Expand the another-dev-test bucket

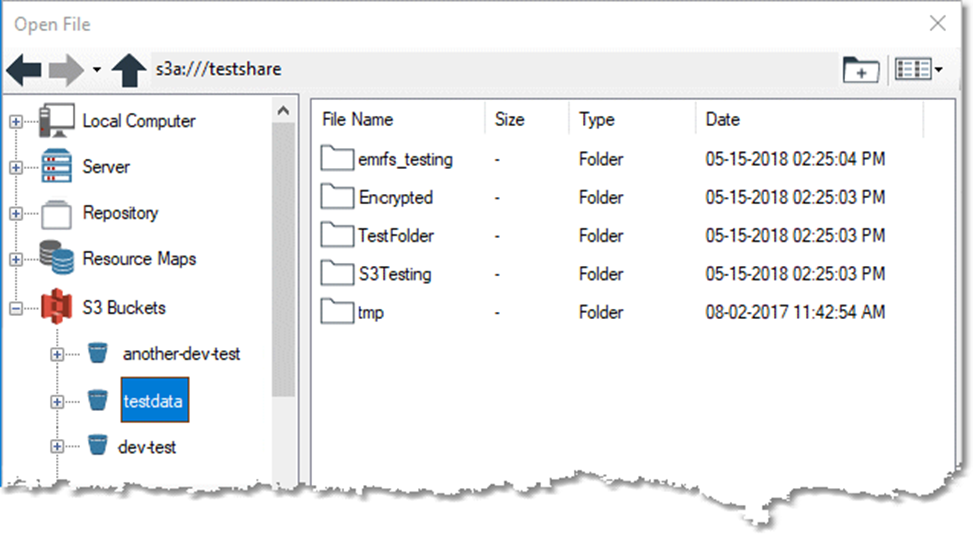pos(57,354)
